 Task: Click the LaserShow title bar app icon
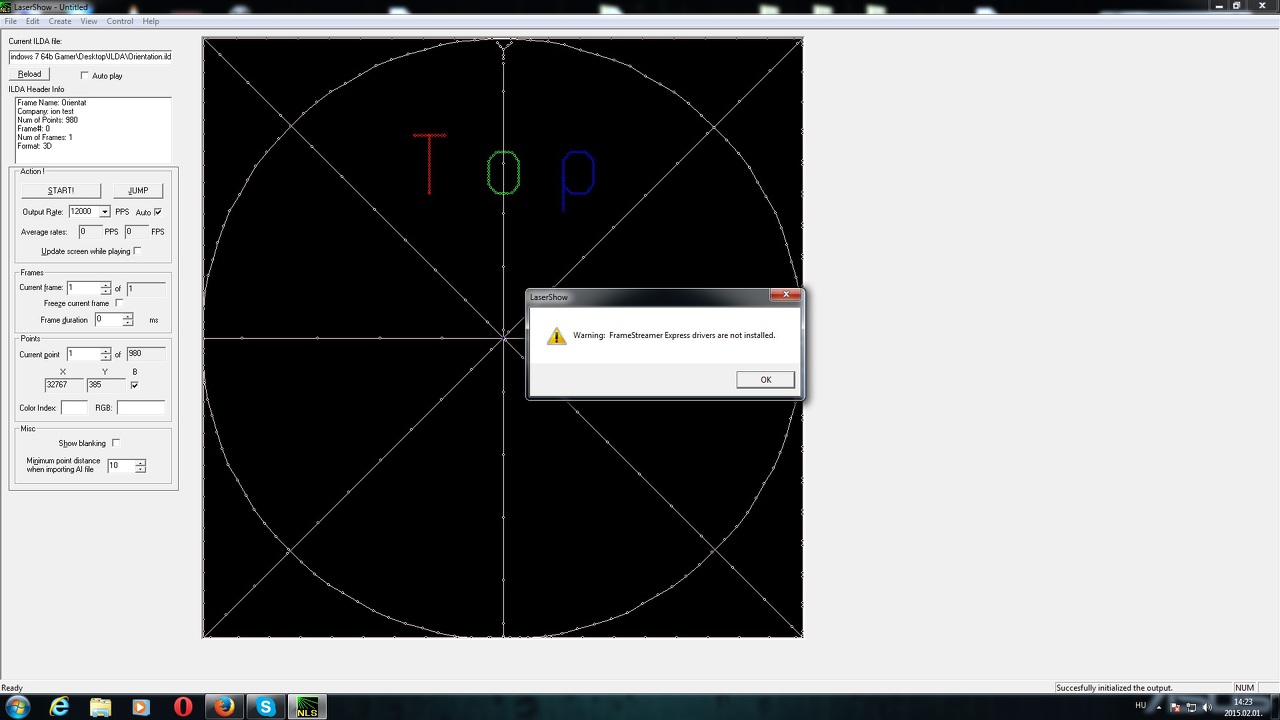[6, 7]
